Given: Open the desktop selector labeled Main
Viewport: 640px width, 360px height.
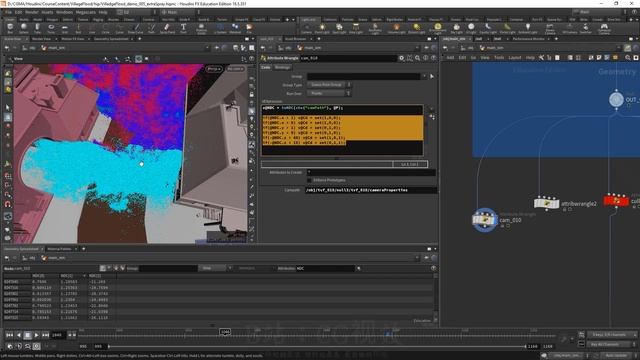Looking at the screenshot, I should pos(178,12).
